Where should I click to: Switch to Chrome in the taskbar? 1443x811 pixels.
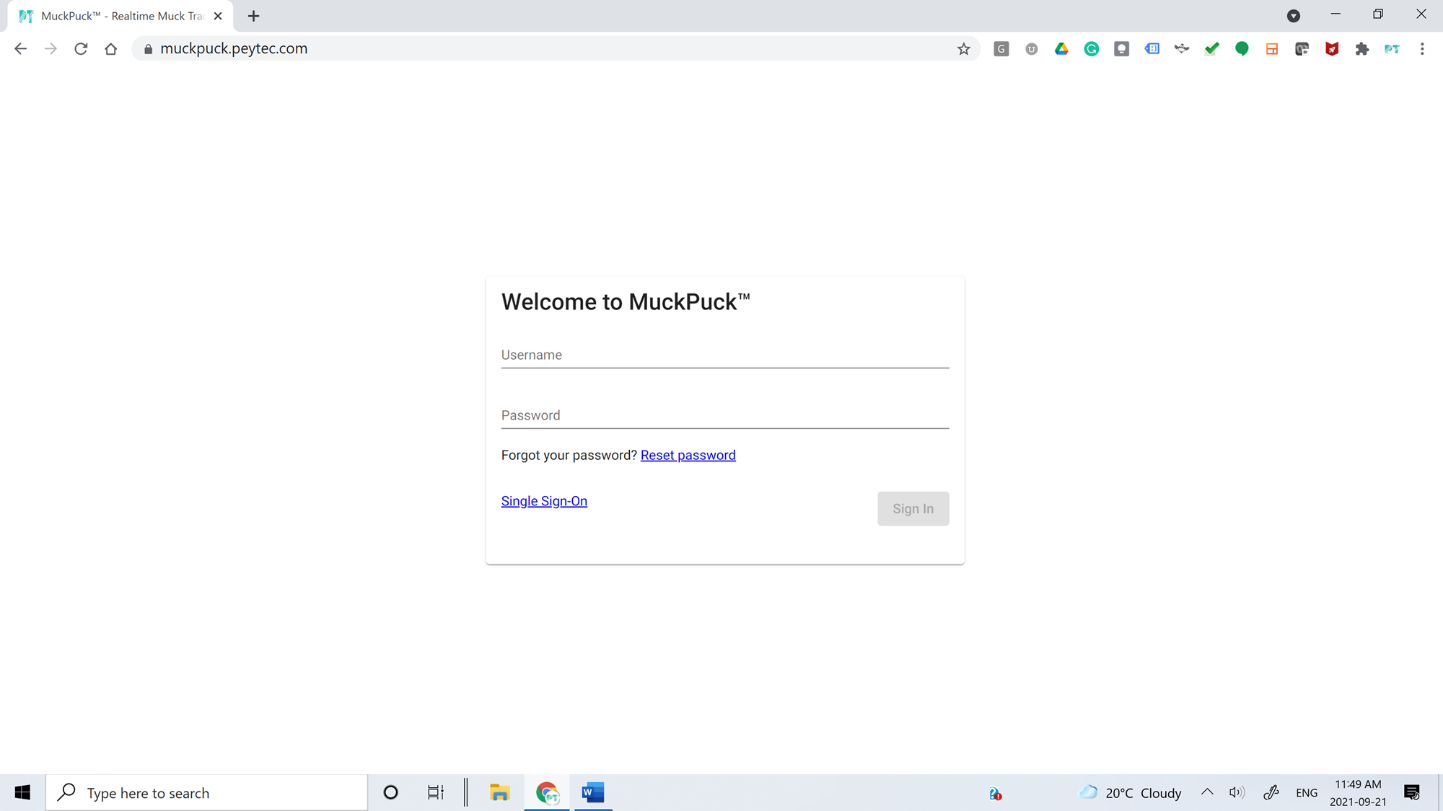pos(547,793)
